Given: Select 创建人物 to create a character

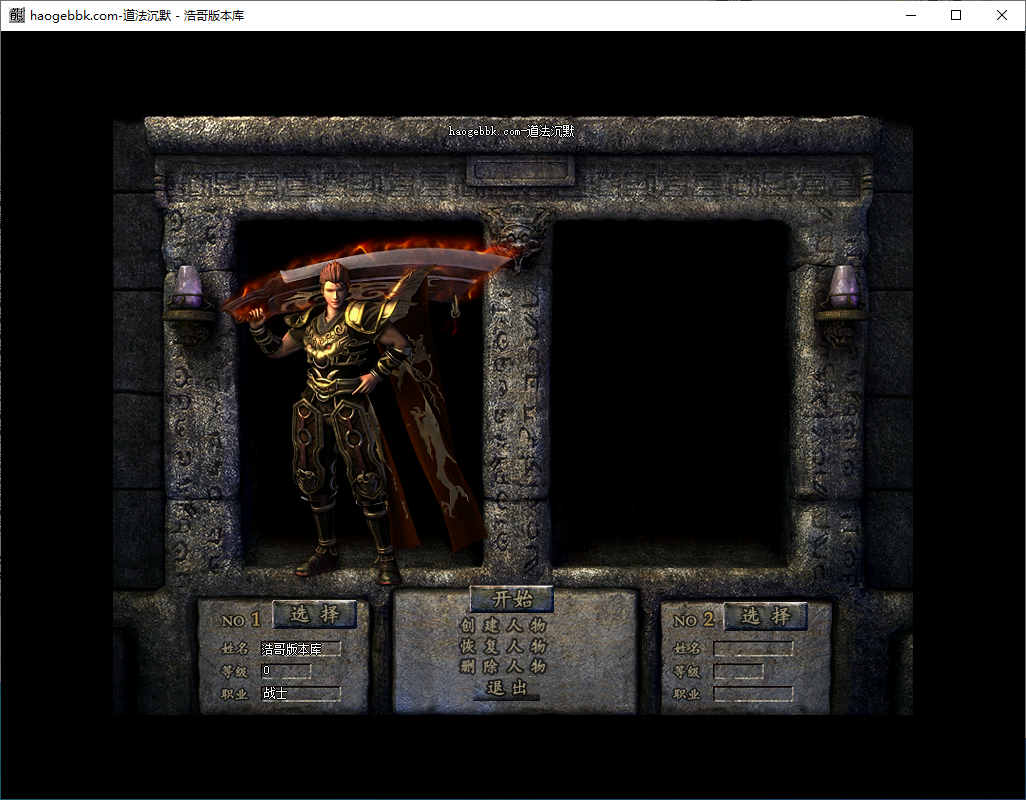Looking at the screenshot, I should click(x=503, y=625).
